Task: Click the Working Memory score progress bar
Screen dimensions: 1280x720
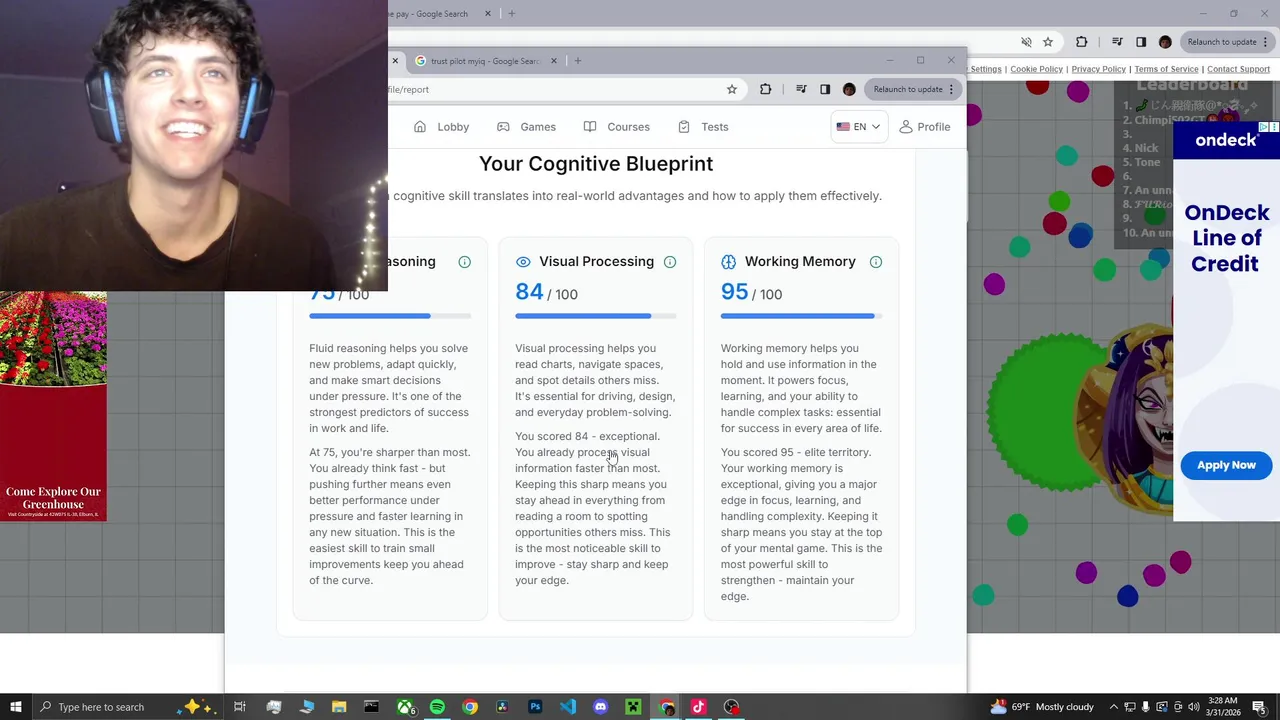Action: (801, 316)
